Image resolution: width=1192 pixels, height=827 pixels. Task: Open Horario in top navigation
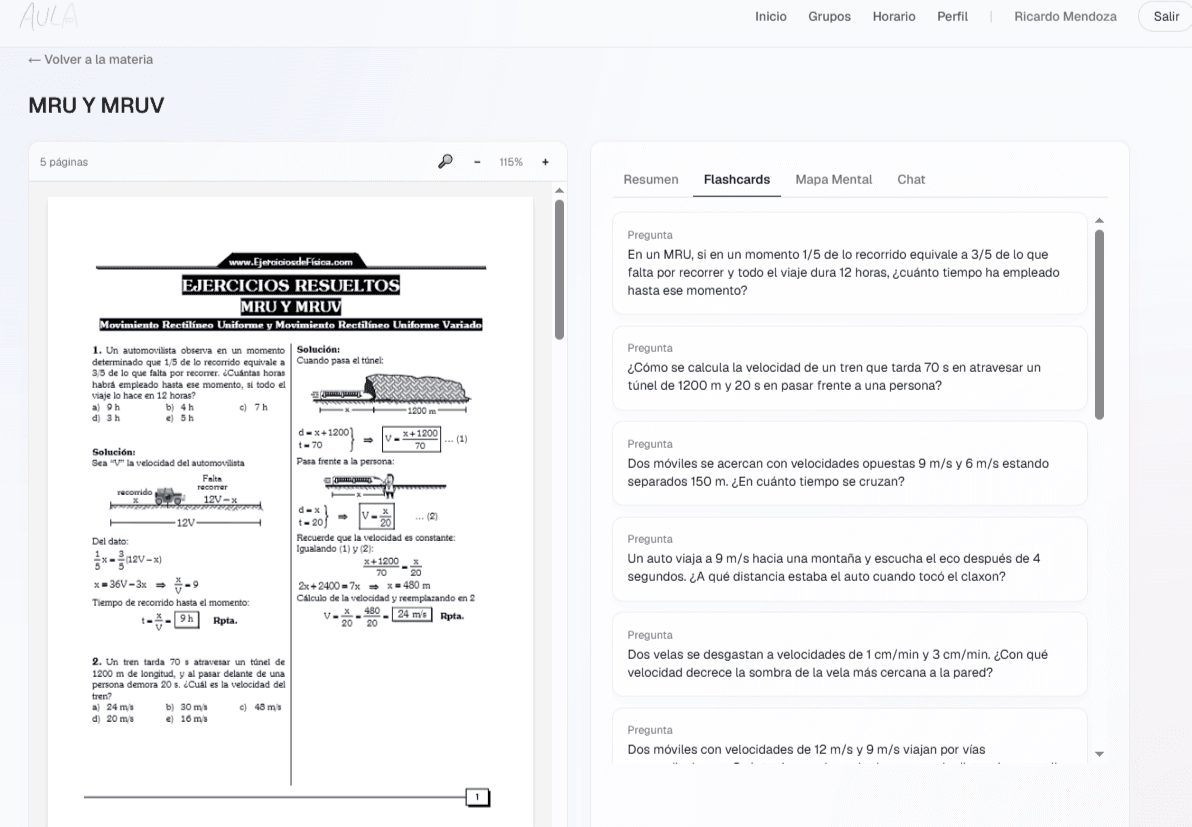[894, 17]
